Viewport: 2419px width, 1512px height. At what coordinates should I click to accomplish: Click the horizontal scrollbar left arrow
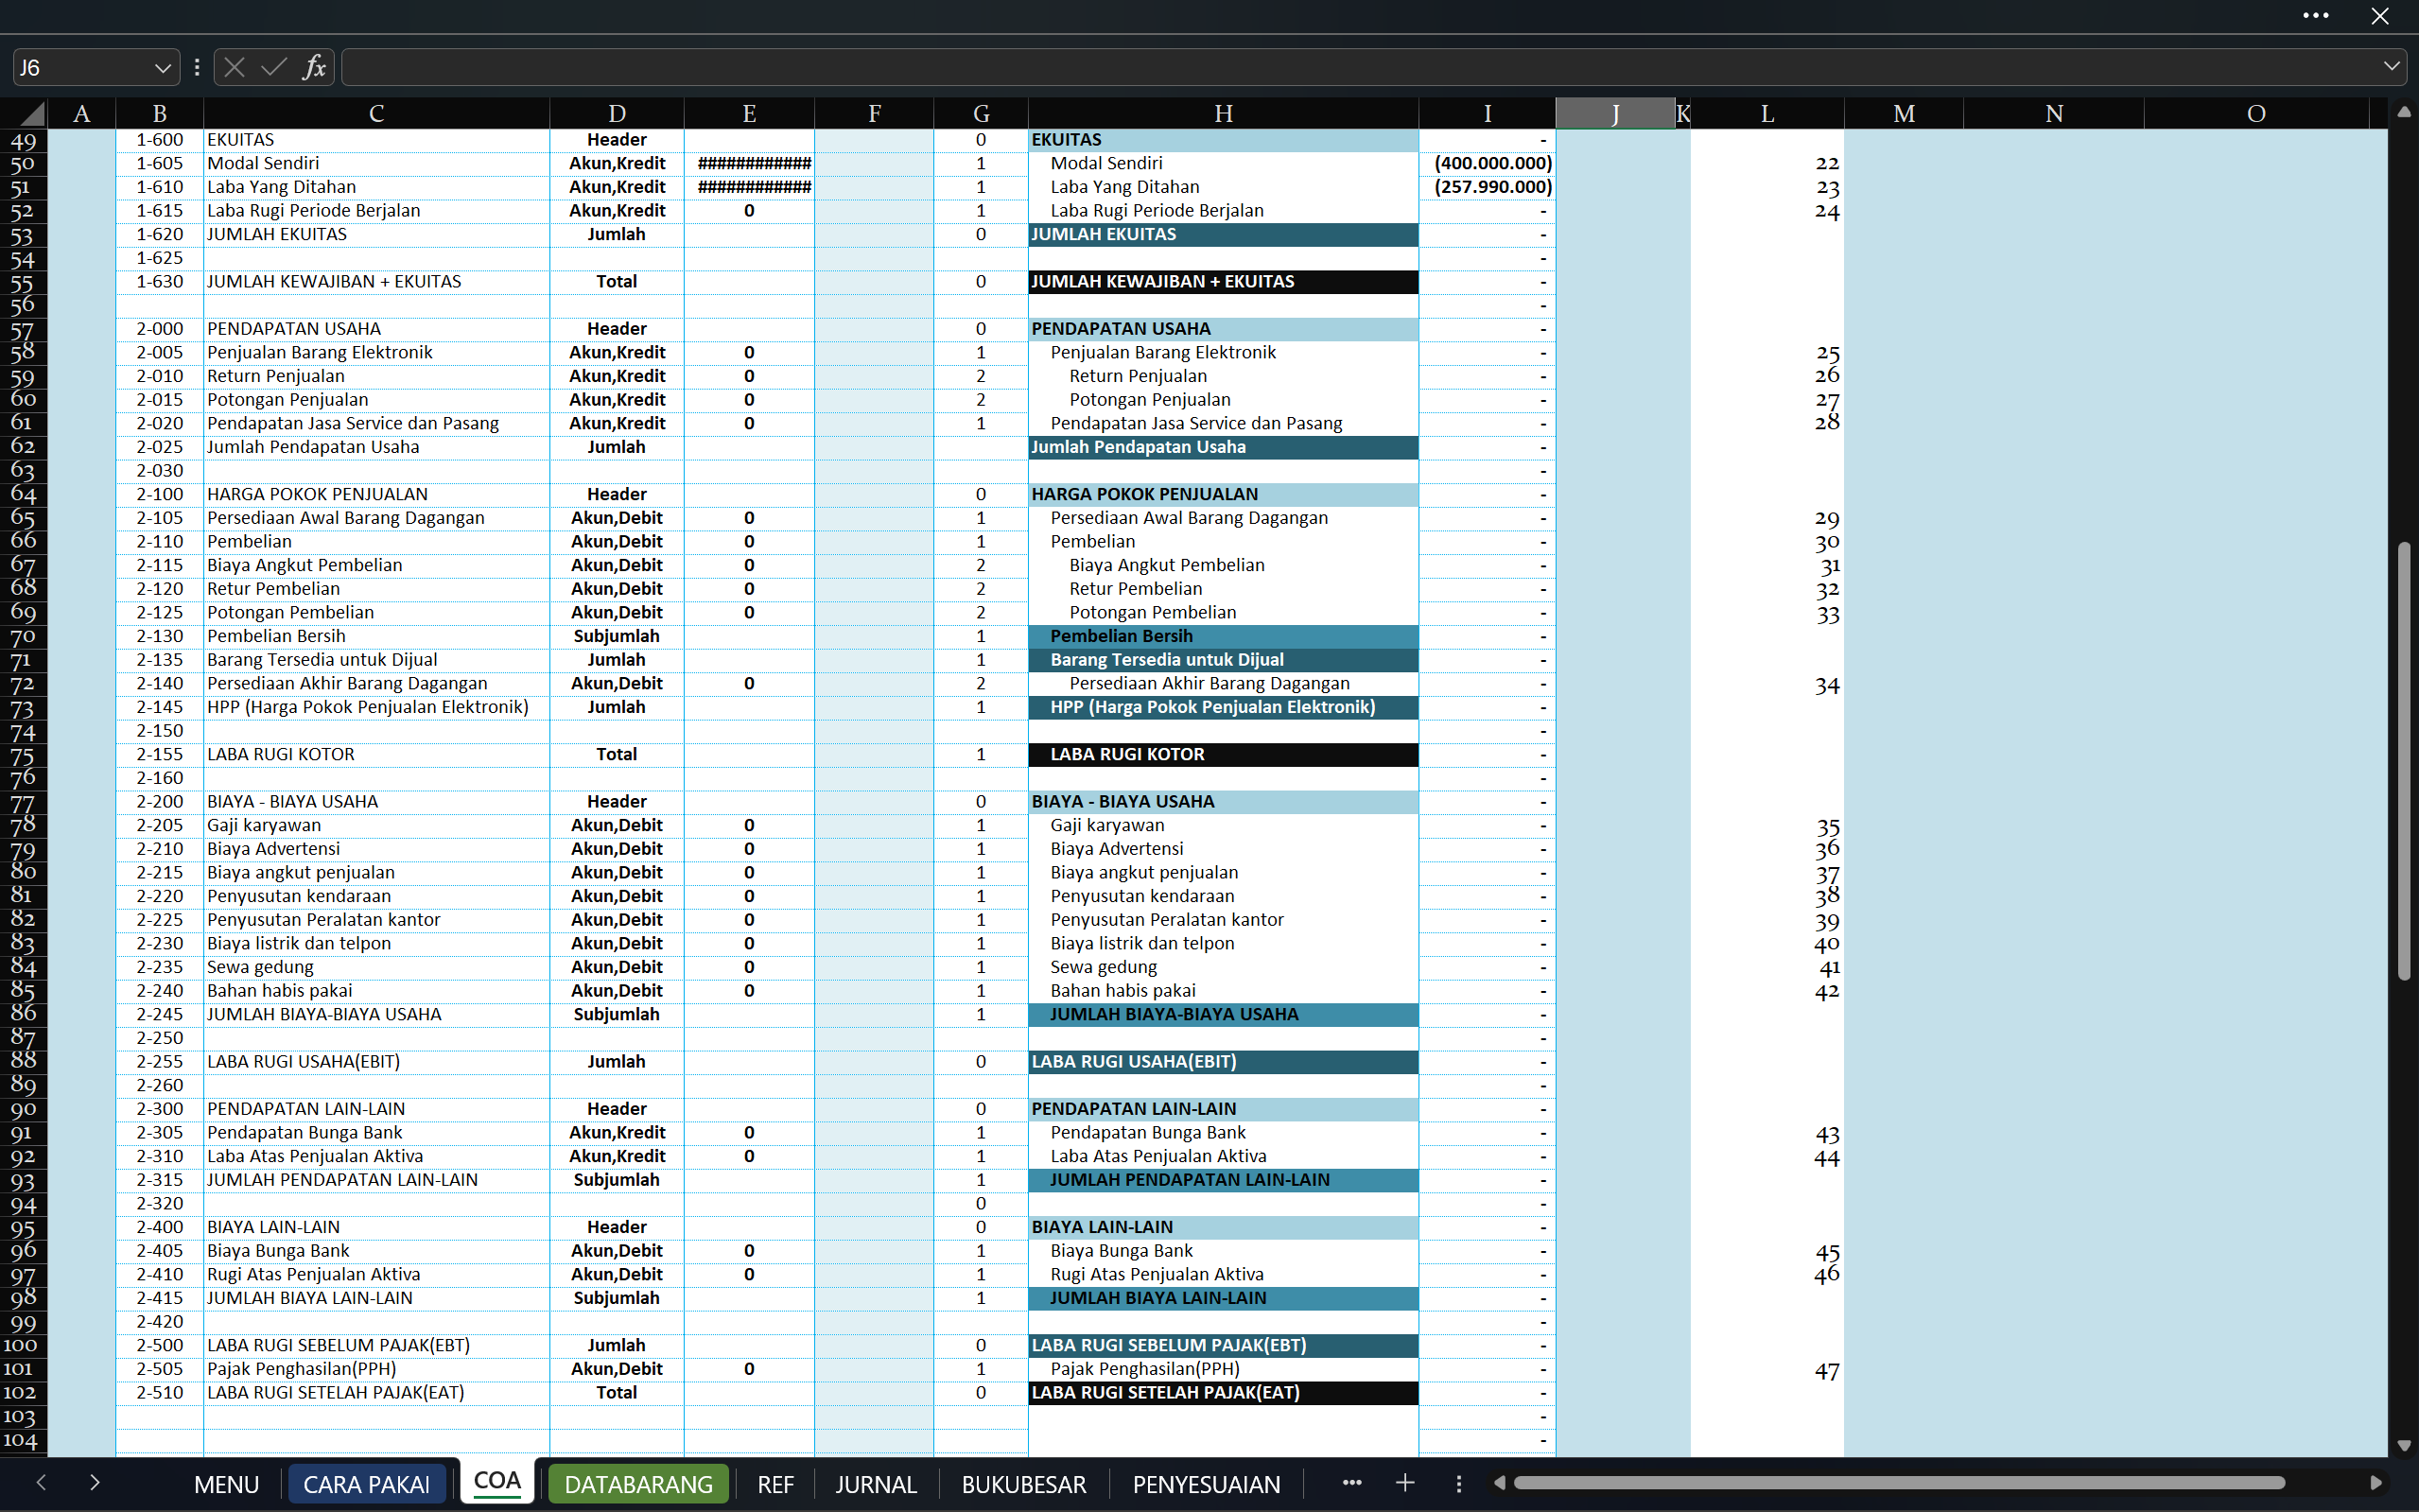[1499, 1483]
